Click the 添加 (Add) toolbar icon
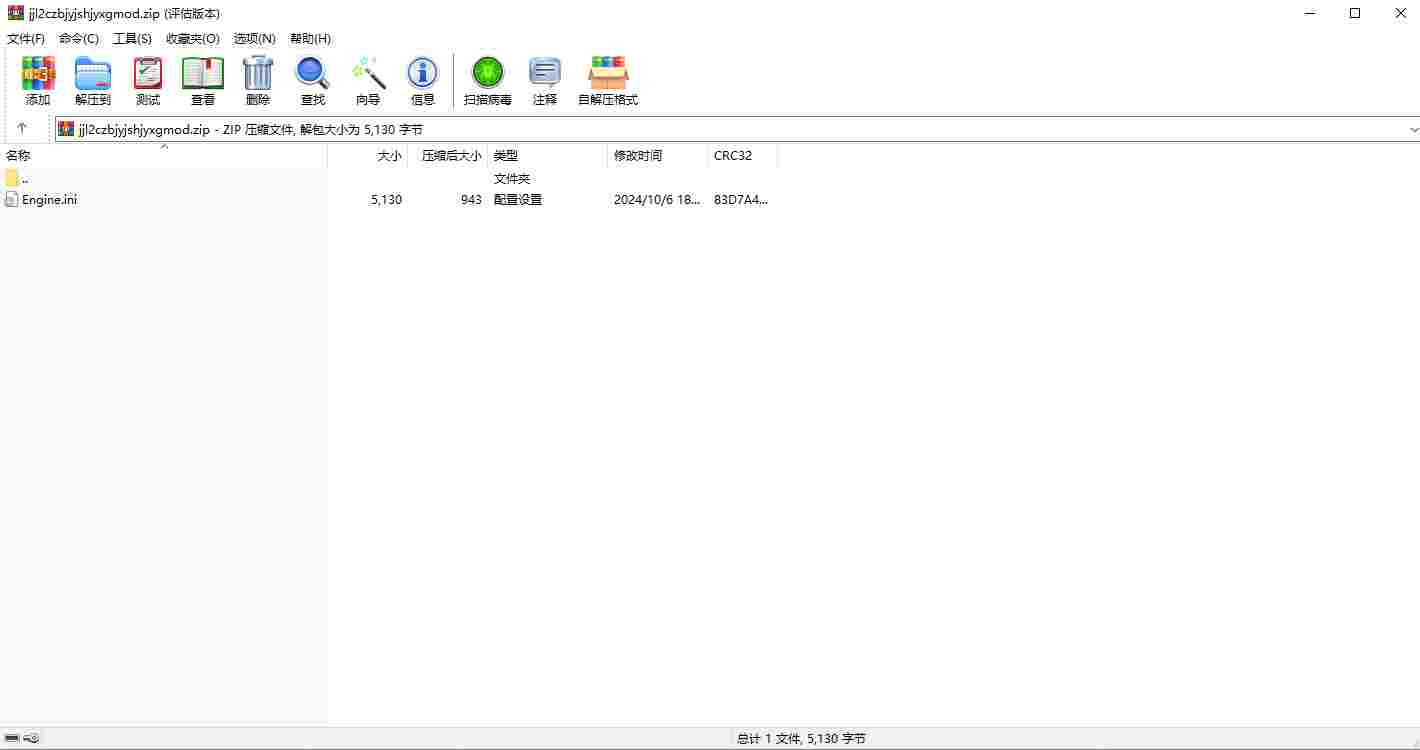This screenshot has height=750, width=1420. pyautogui.click(x=38, y=73)
